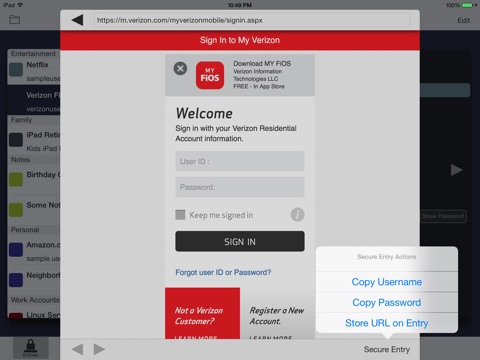The width and height of the screenshot is (480, 360).
Task: Tap Register a New Account tile
Action: tap(277, 313)
